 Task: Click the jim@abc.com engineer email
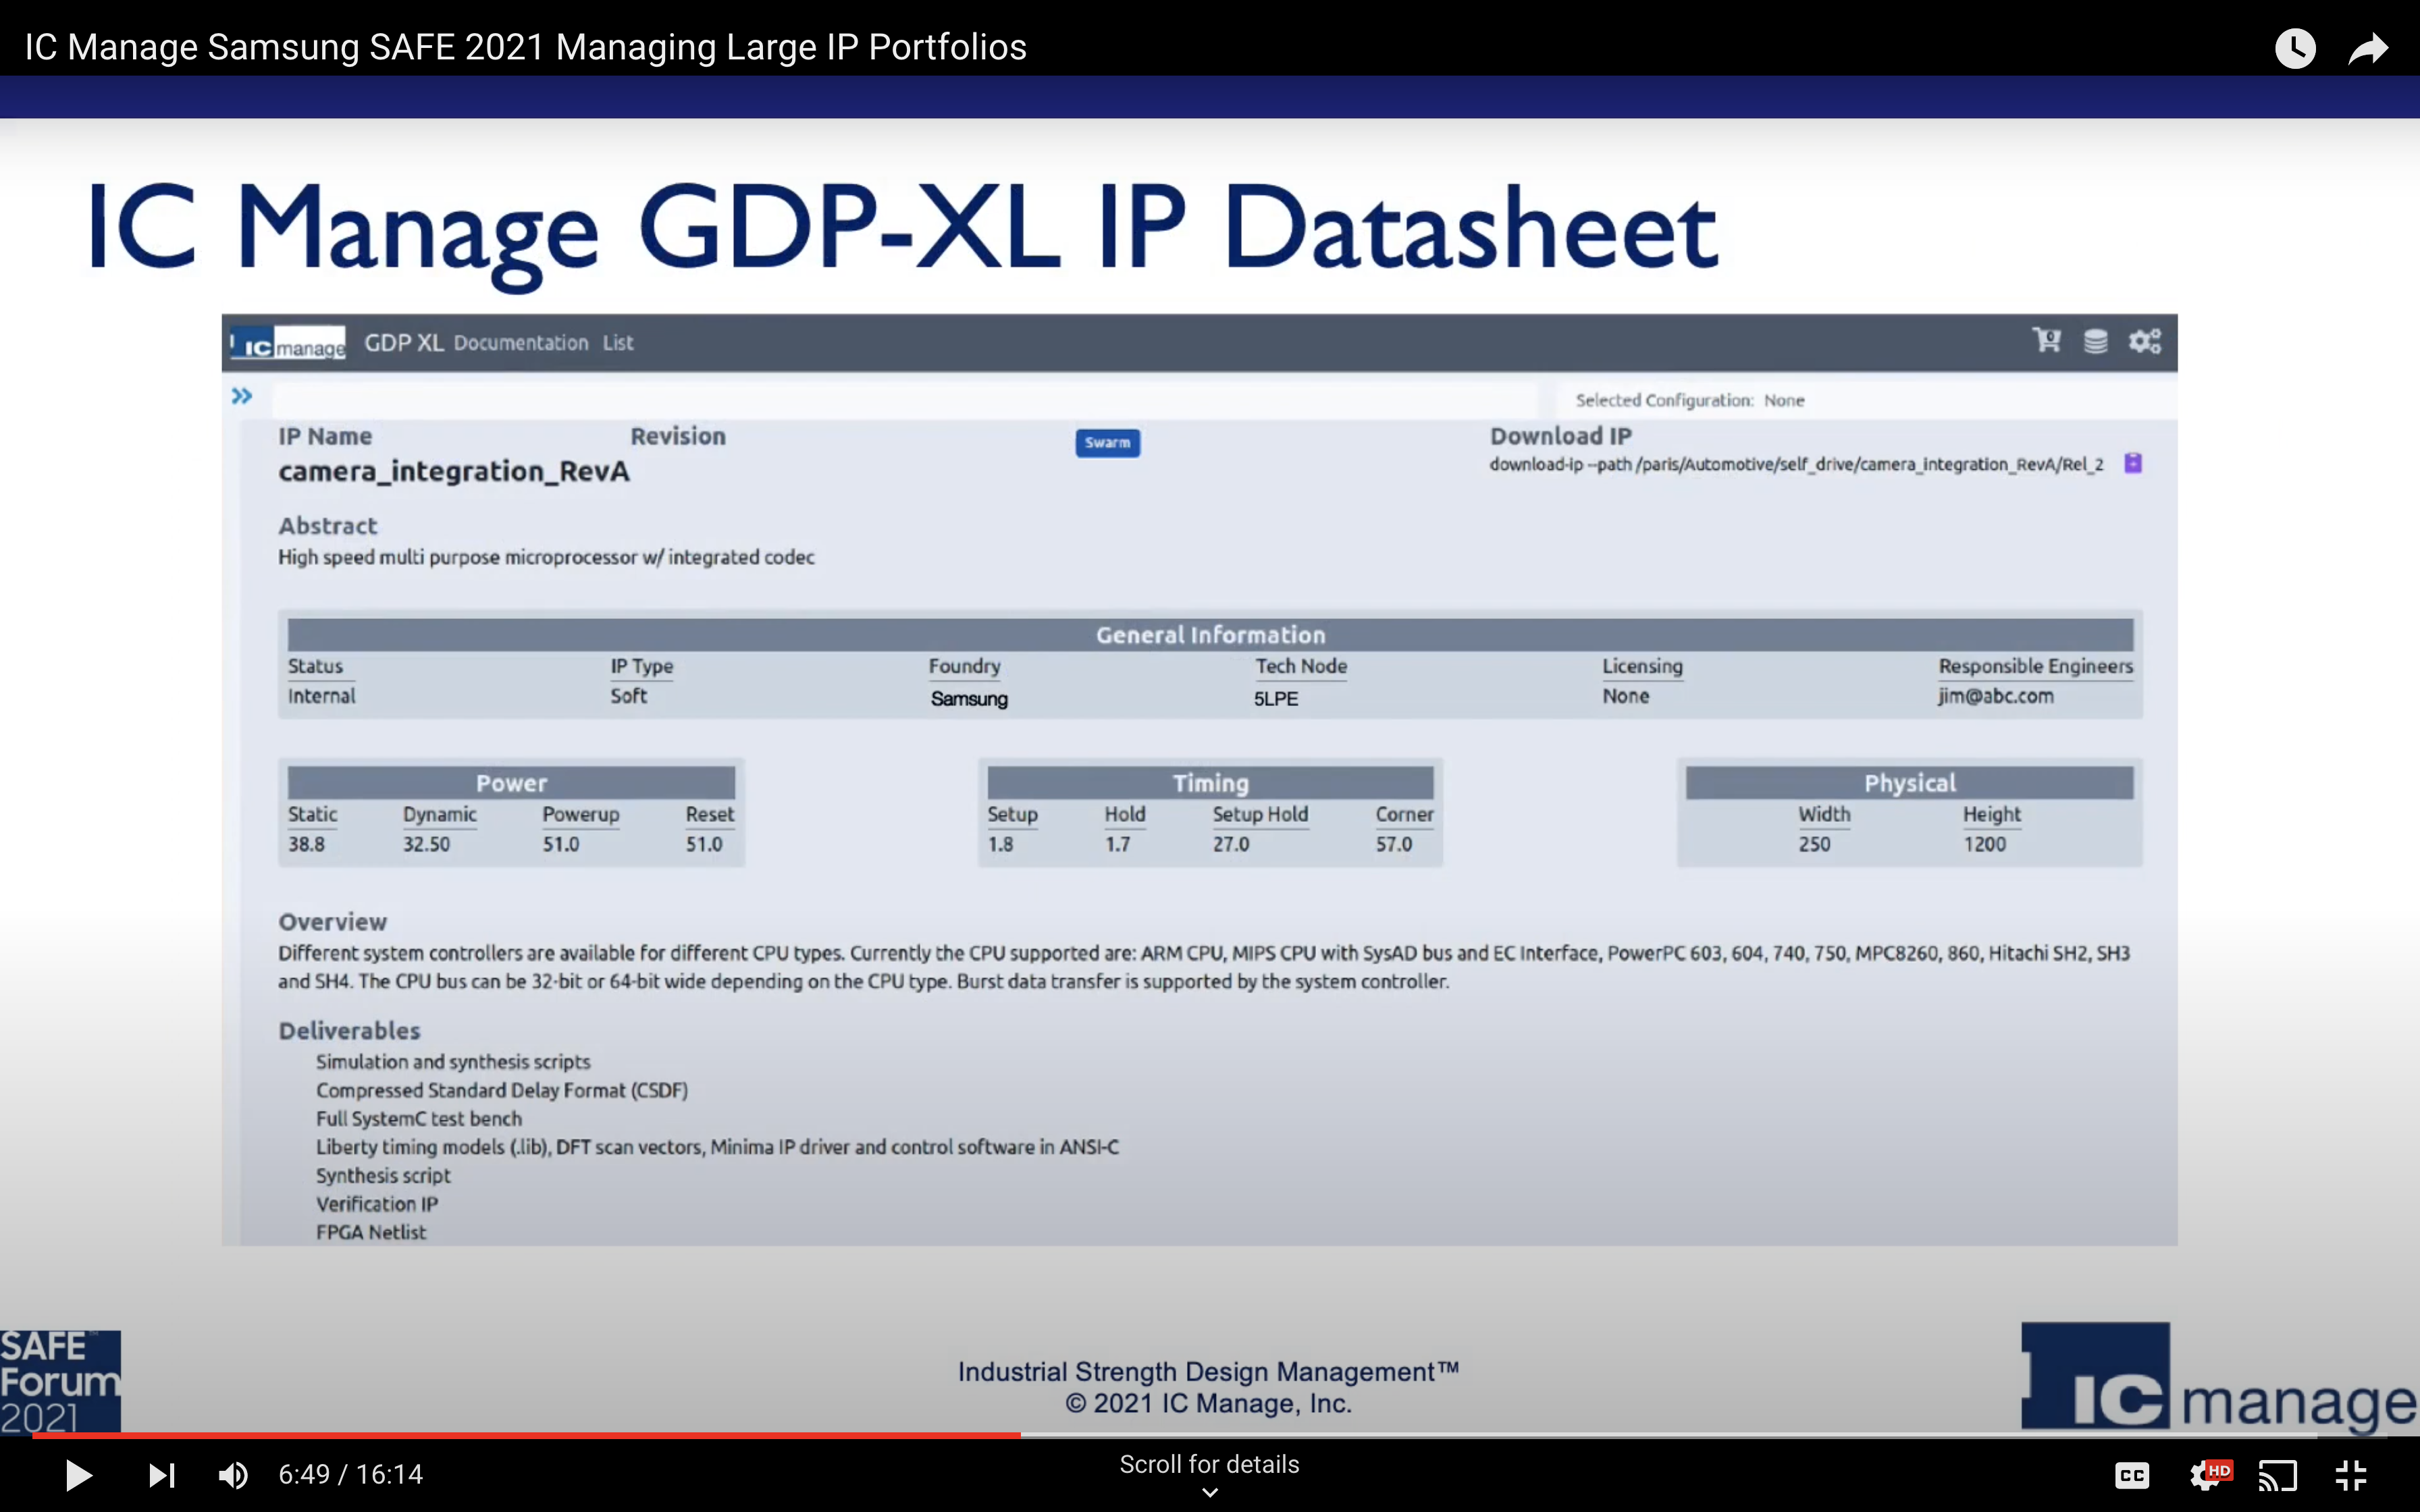[1995, 696]
